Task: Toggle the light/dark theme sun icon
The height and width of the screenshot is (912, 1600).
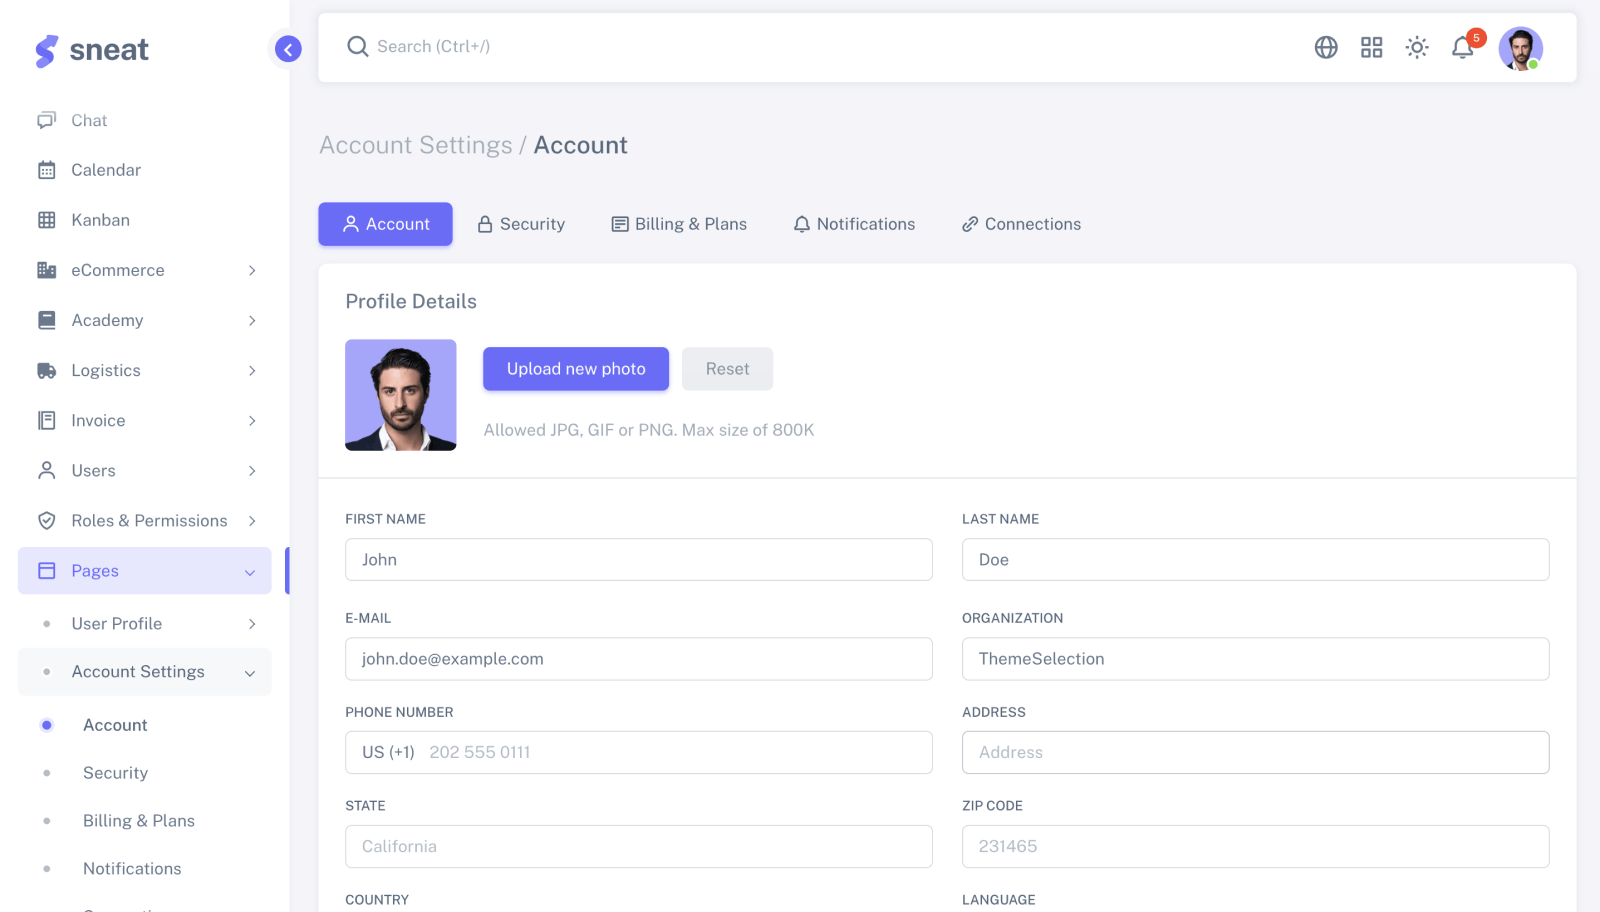Action: point(1417,47)
